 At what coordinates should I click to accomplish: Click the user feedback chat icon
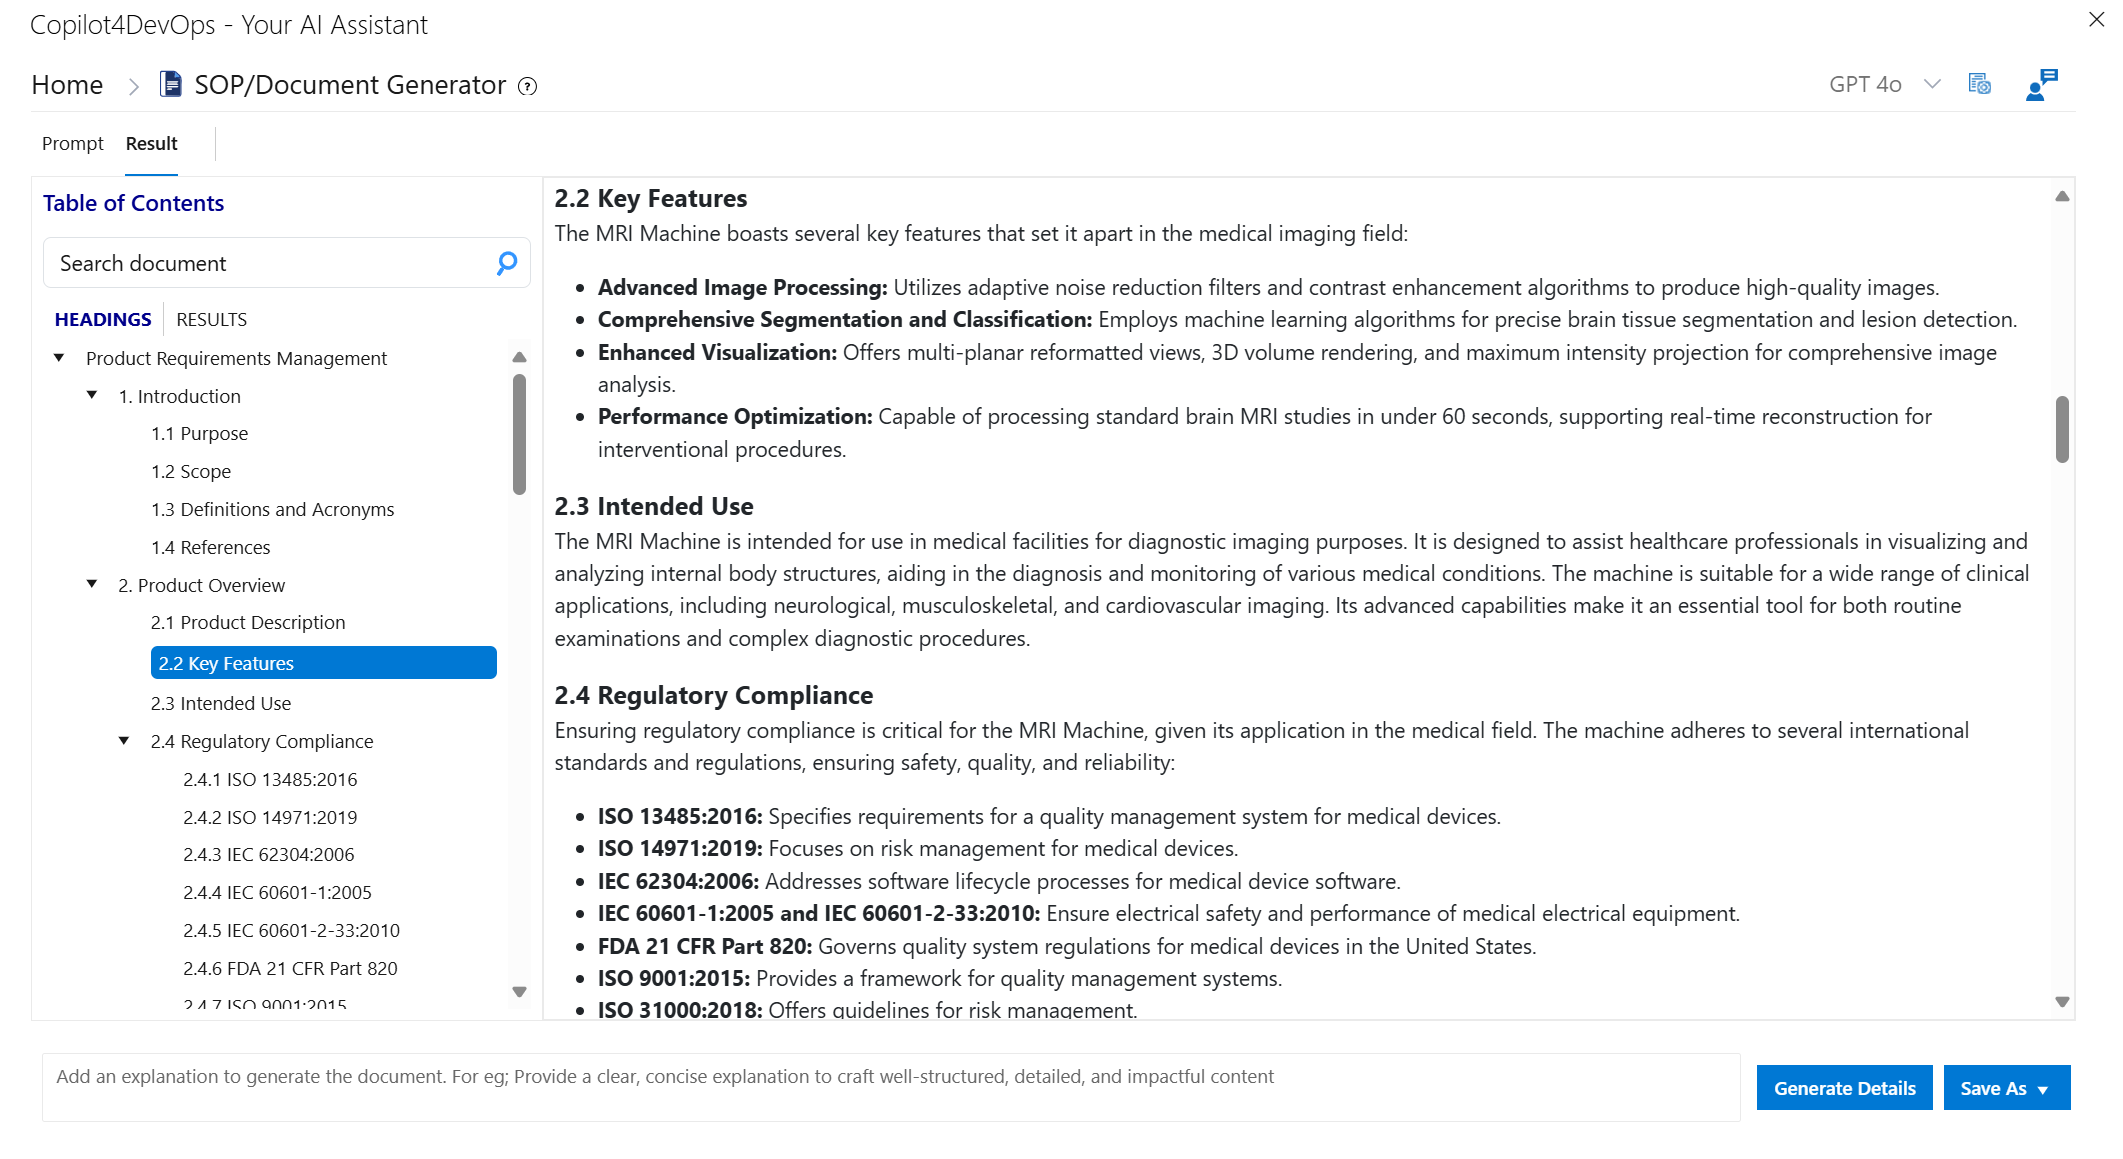coord(2041,84)
